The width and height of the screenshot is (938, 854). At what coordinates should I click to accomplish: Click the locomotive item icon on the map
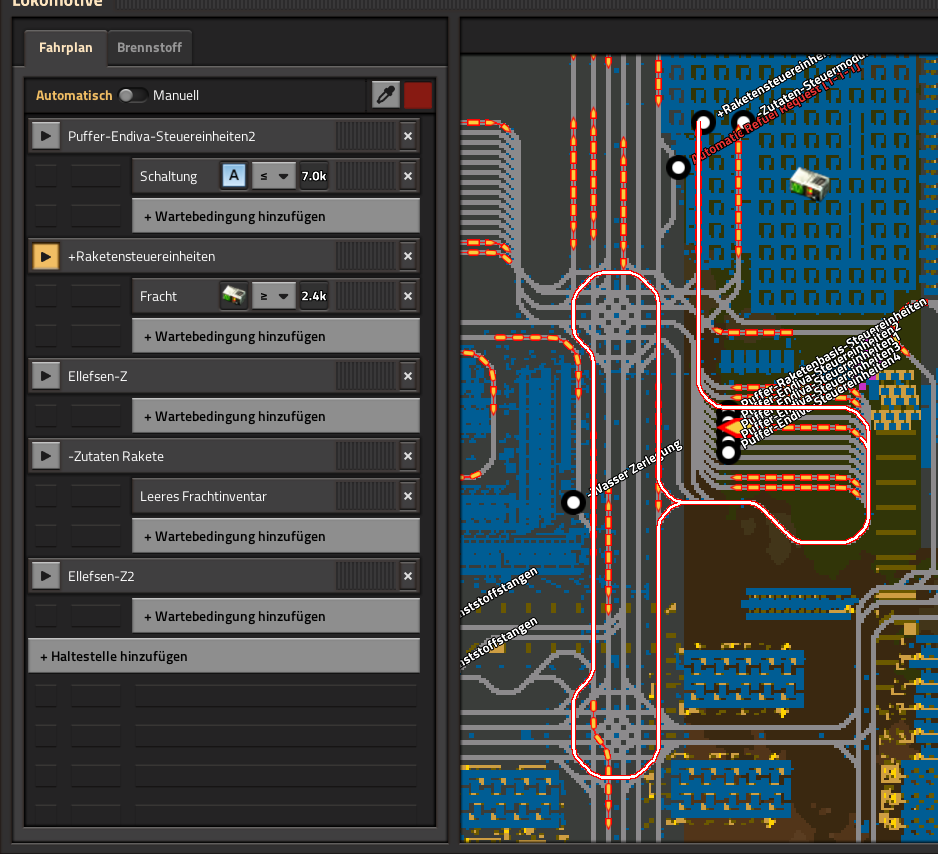click(x=809, y=183)
